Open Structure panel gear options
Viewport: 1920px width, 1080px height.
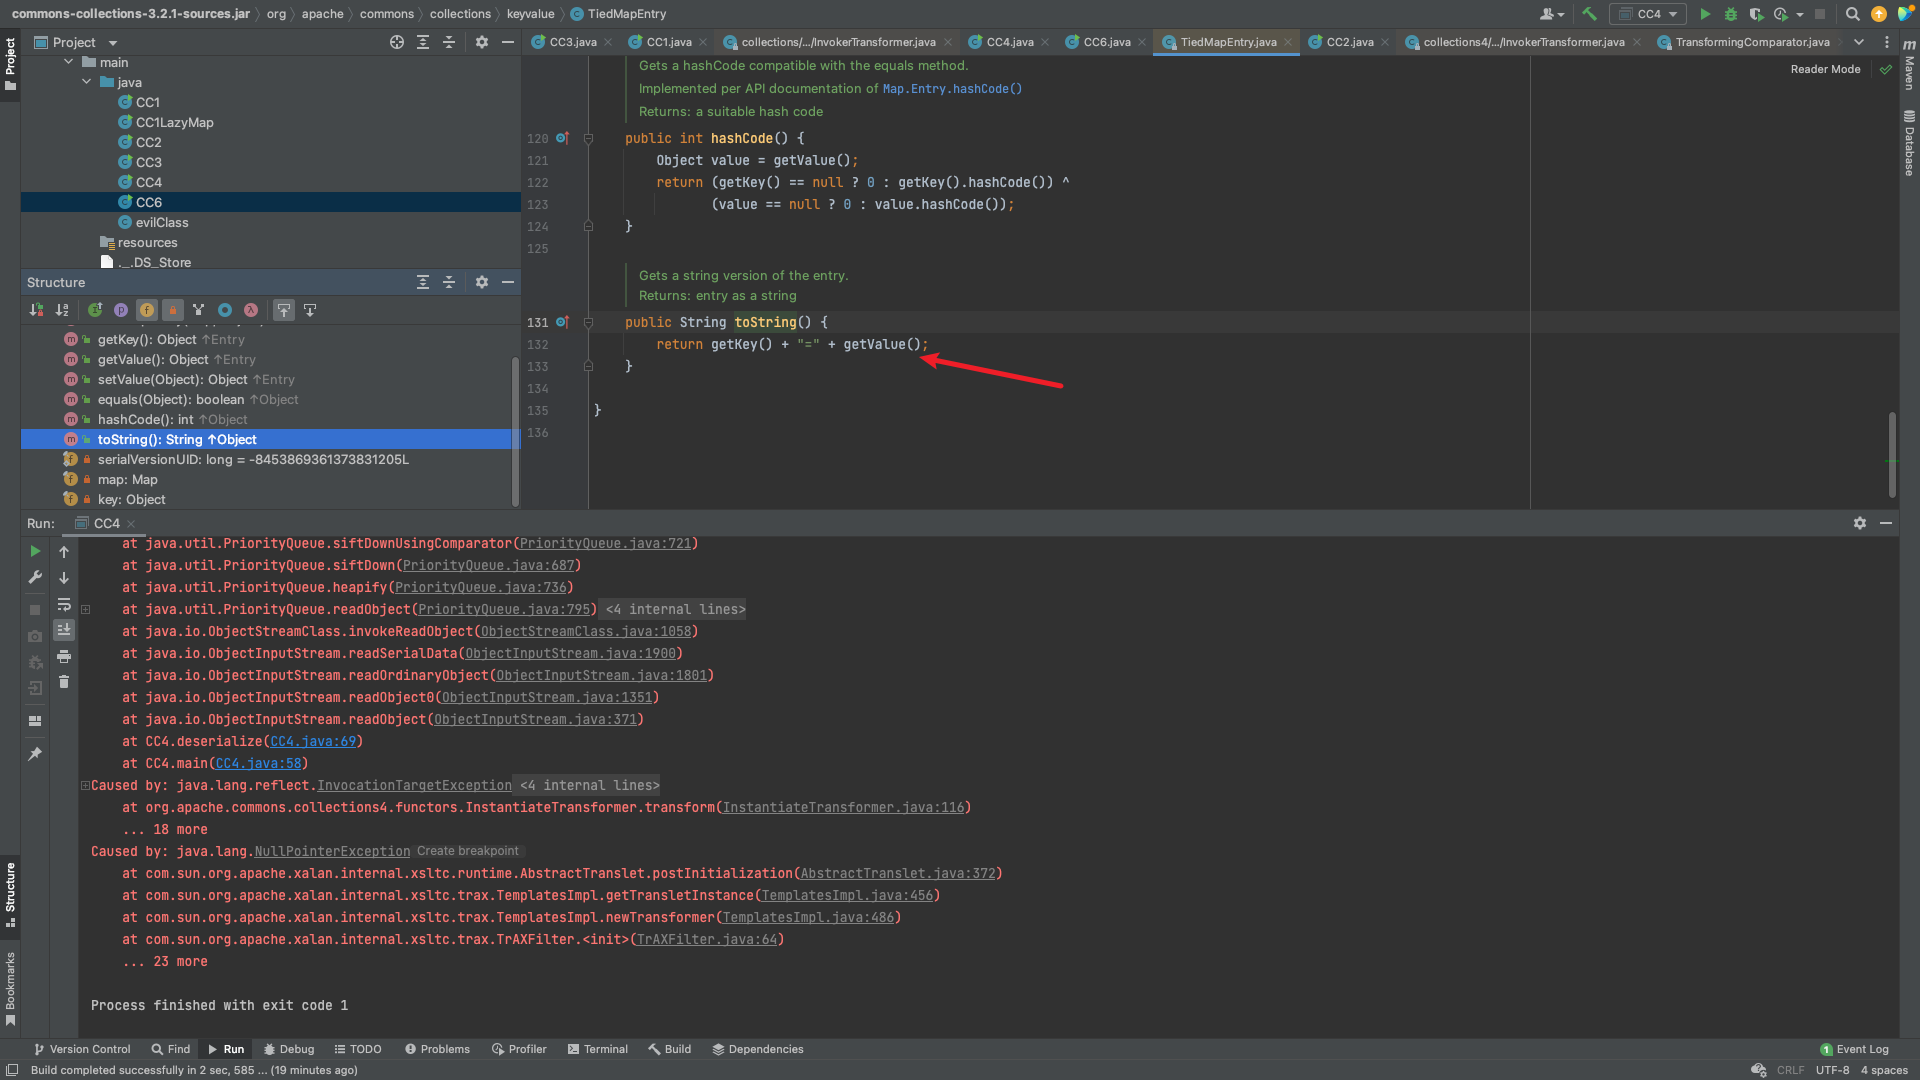coord(482,282)
